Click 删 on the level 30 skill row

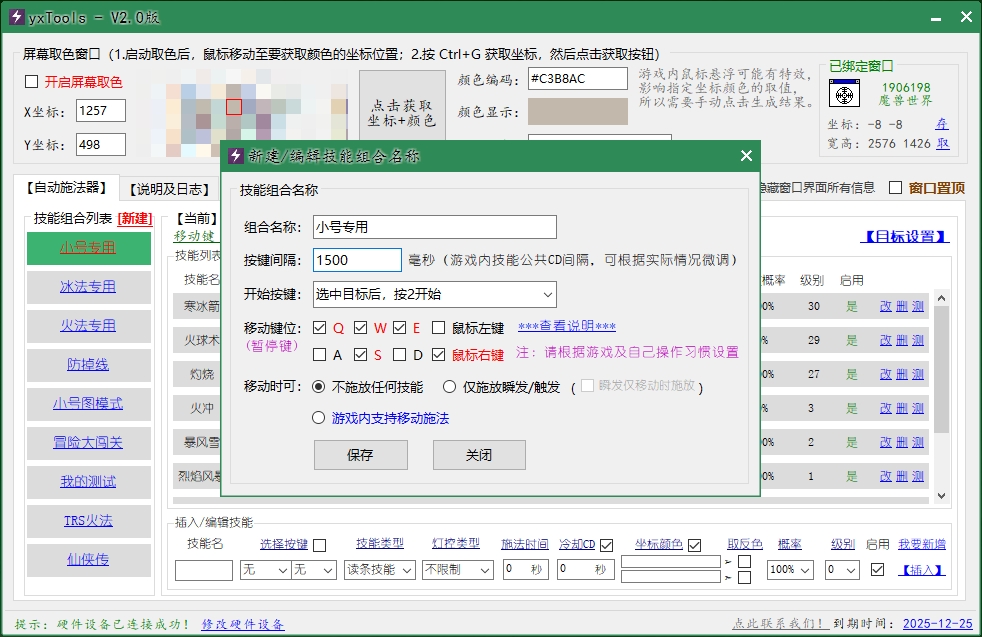coord(901,307)
